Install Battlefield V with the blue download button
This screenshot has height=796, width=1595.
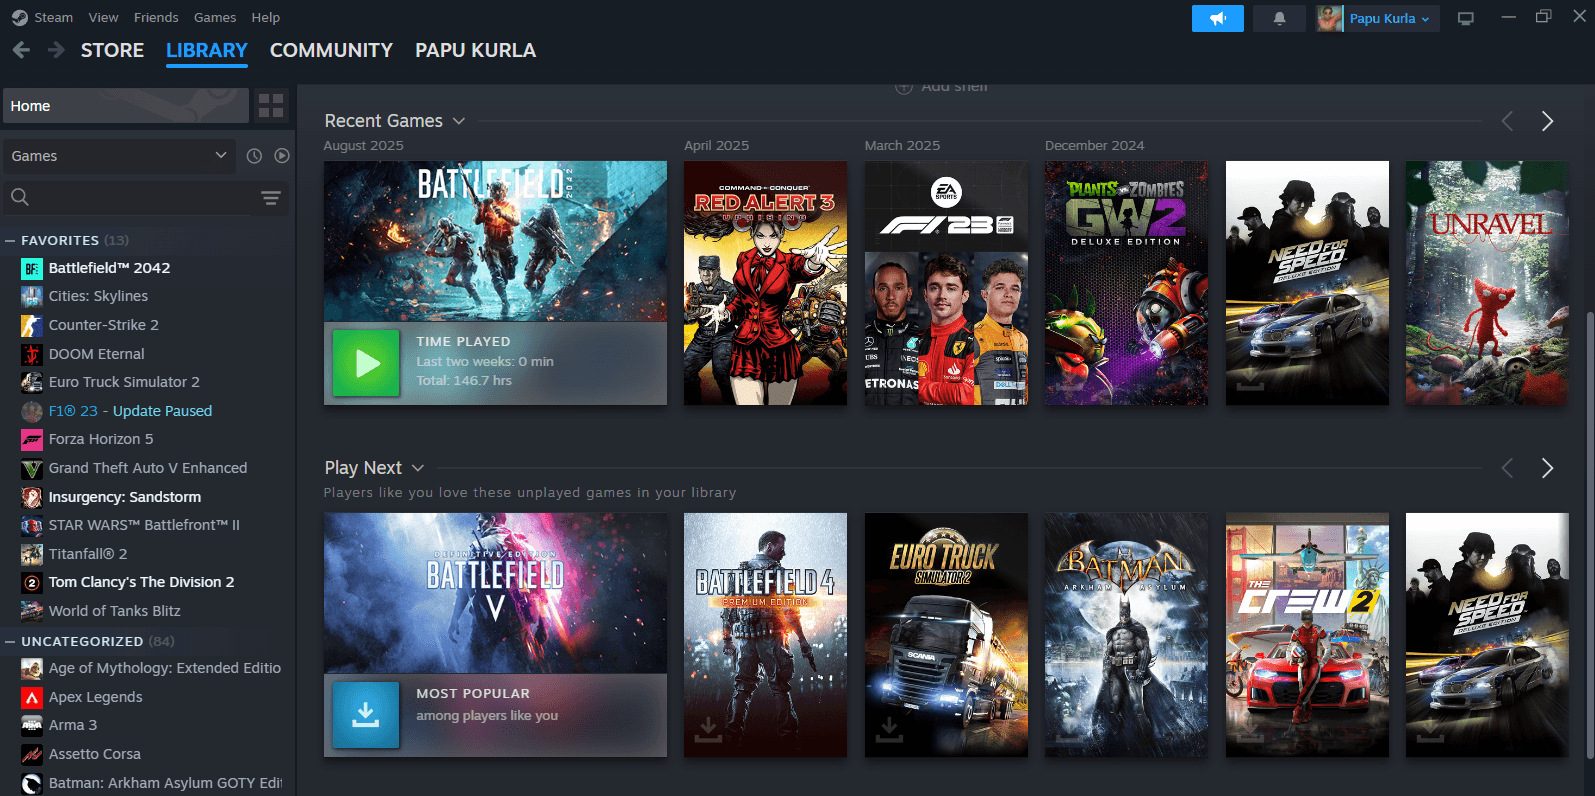point(366,715)
